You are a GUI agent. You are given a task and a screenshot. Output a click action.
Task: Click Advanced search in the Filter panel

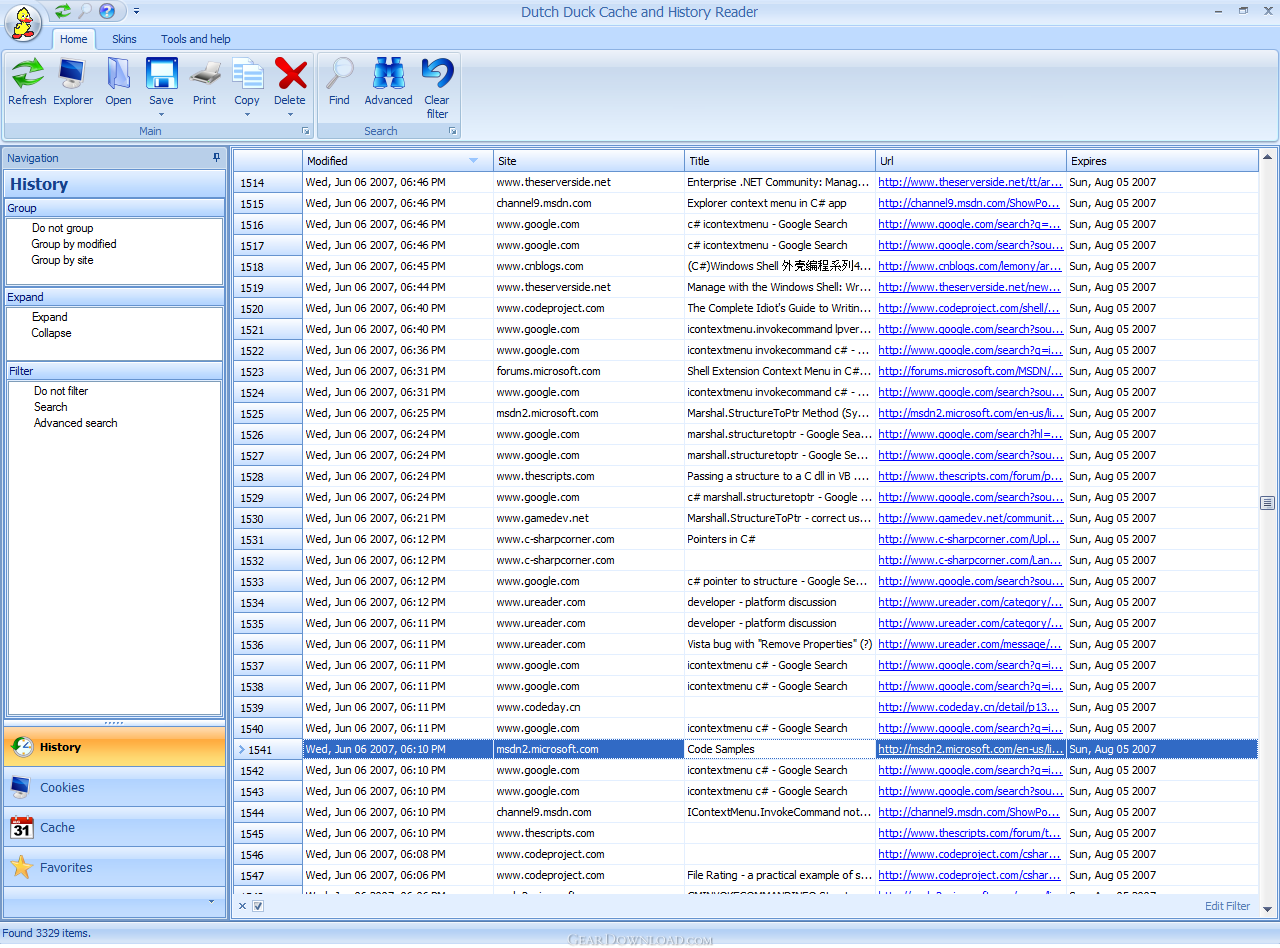tap(76, 423)
